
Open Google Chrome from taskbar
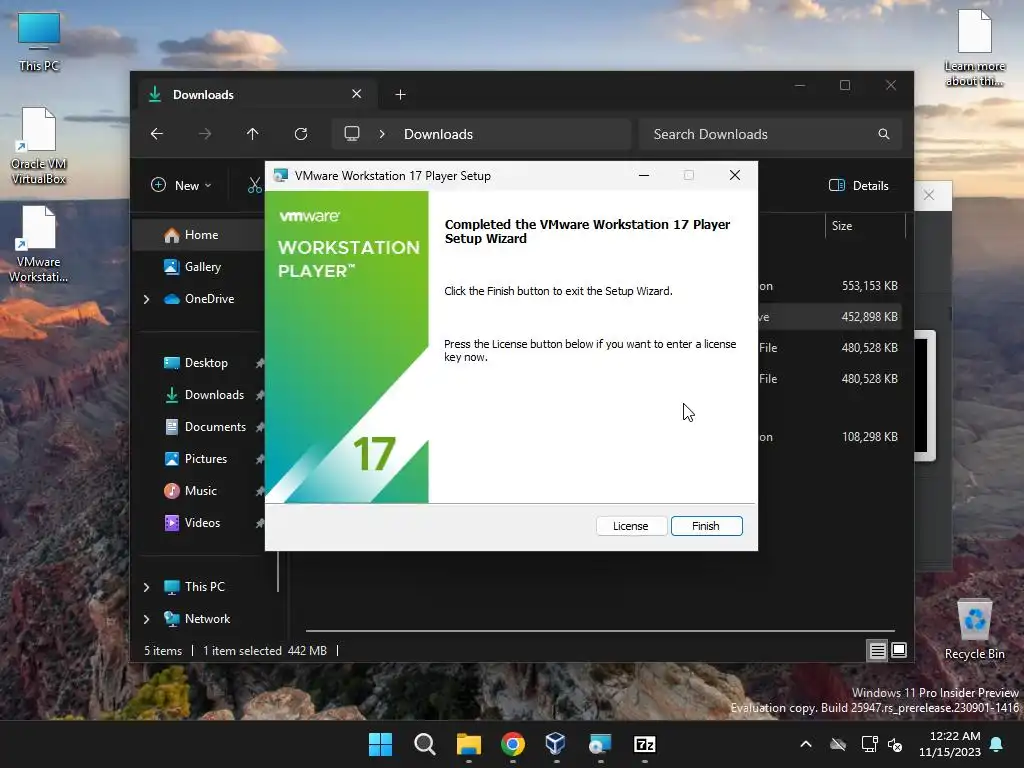pos(513,744)
